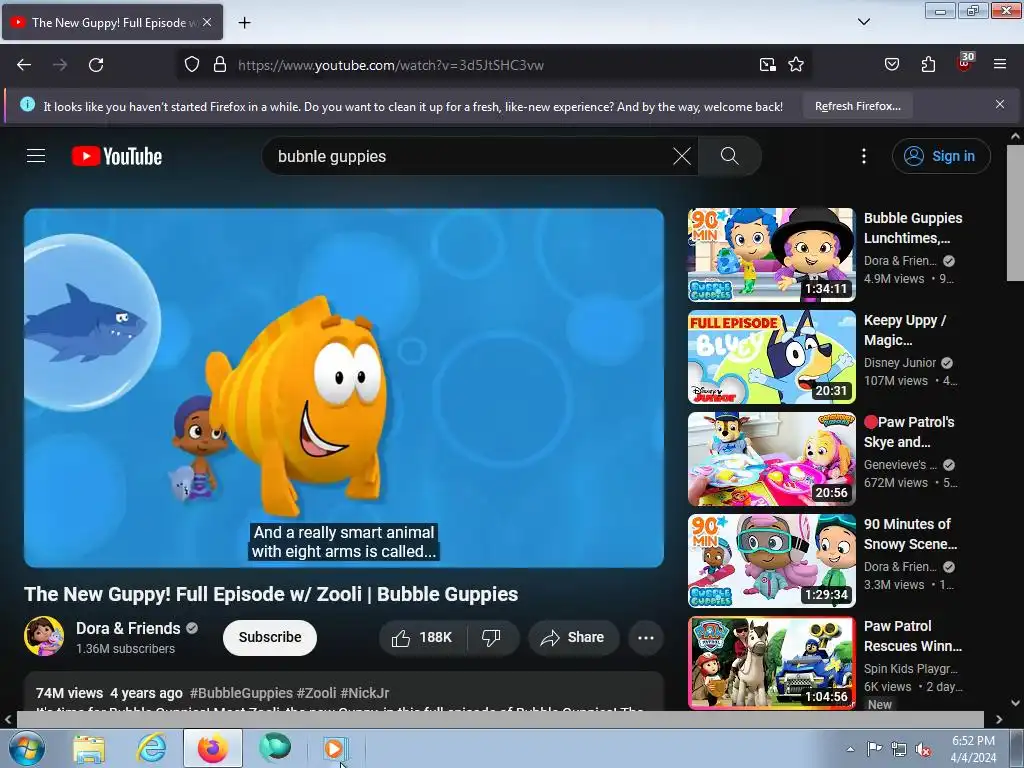This screenshot has width=1024, height=768.
Task: Open Windows Media Player from the taskbar
Action: (x=336, y=748)
